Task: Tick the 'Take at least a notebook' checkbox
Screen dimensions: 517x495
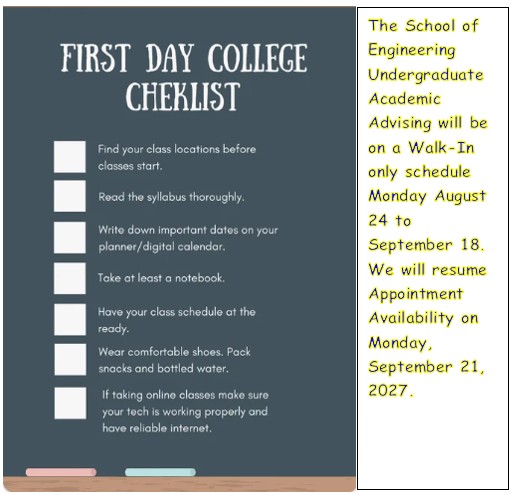Action: (70, 278)
